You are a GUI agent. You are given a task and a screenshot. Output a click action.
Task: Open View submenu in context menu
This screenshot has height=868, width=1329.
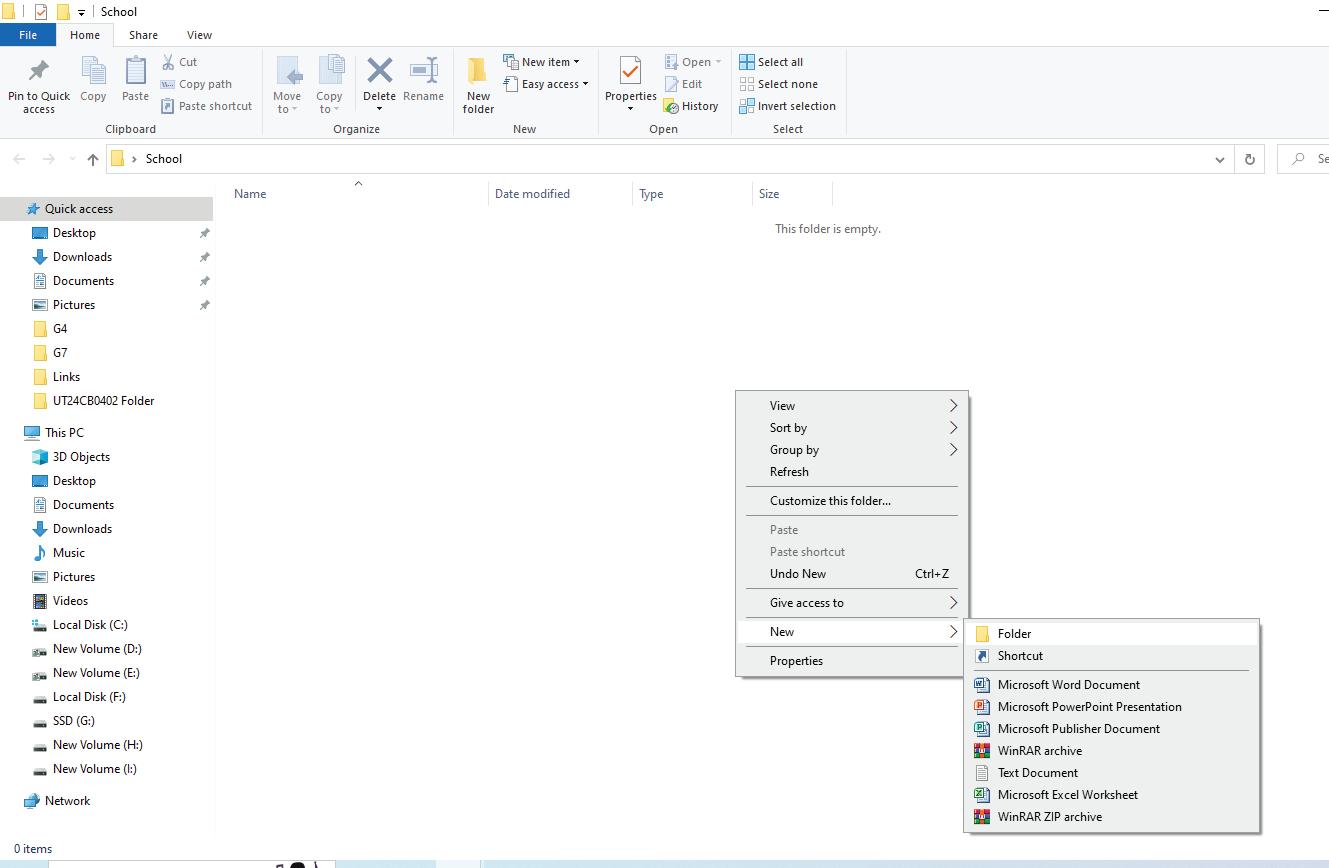click(x=852, y=406)
